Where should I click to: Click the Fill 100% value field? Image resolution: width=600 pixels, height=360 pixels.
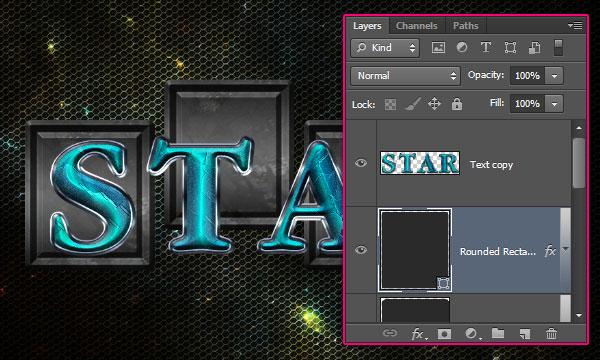pos(527,104)
